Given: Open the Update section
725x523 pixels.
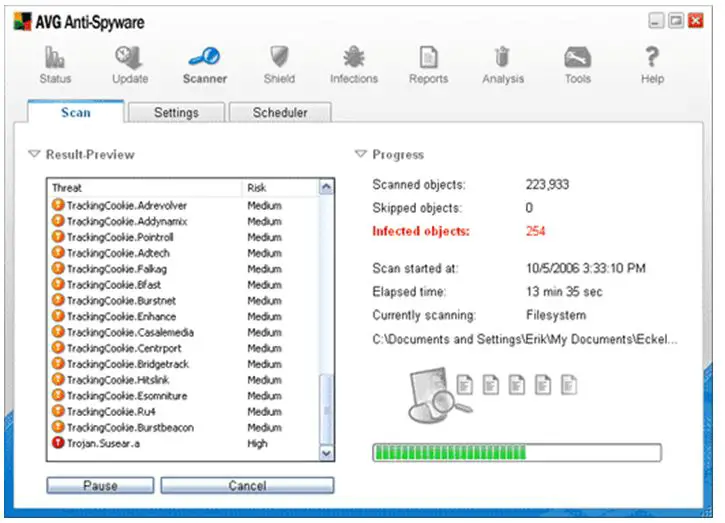Looking at the screenshot, I should (x=130, y=65).
